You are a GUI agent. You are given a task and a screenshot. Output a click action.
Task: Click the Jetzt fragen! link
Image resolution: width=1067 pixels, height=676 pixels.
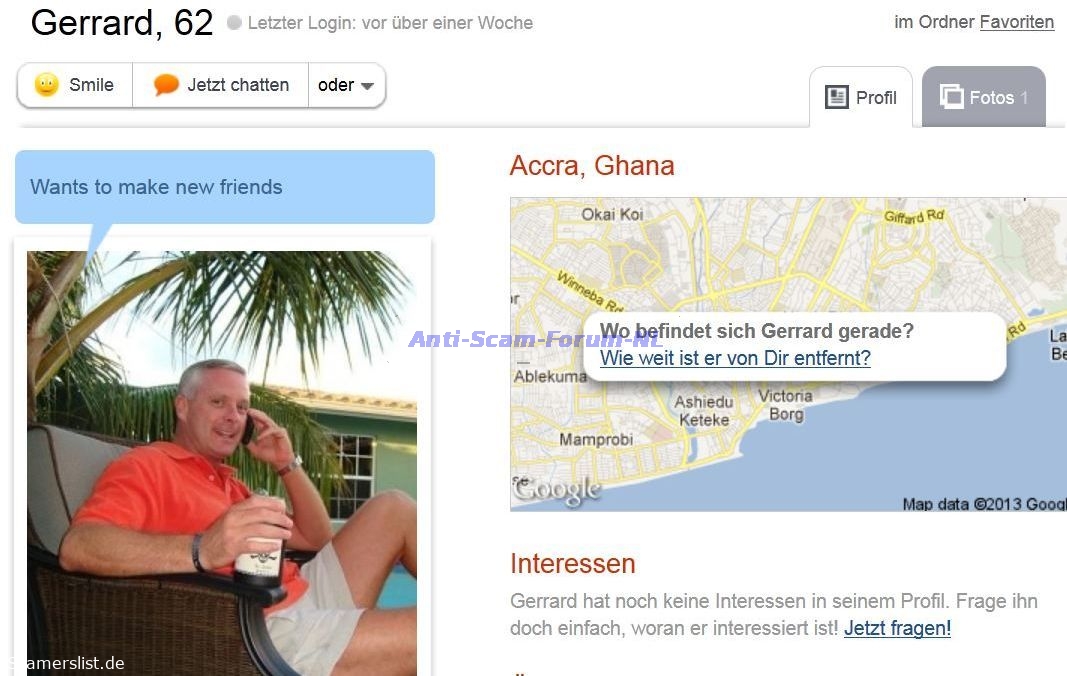(x=897, y=628)
